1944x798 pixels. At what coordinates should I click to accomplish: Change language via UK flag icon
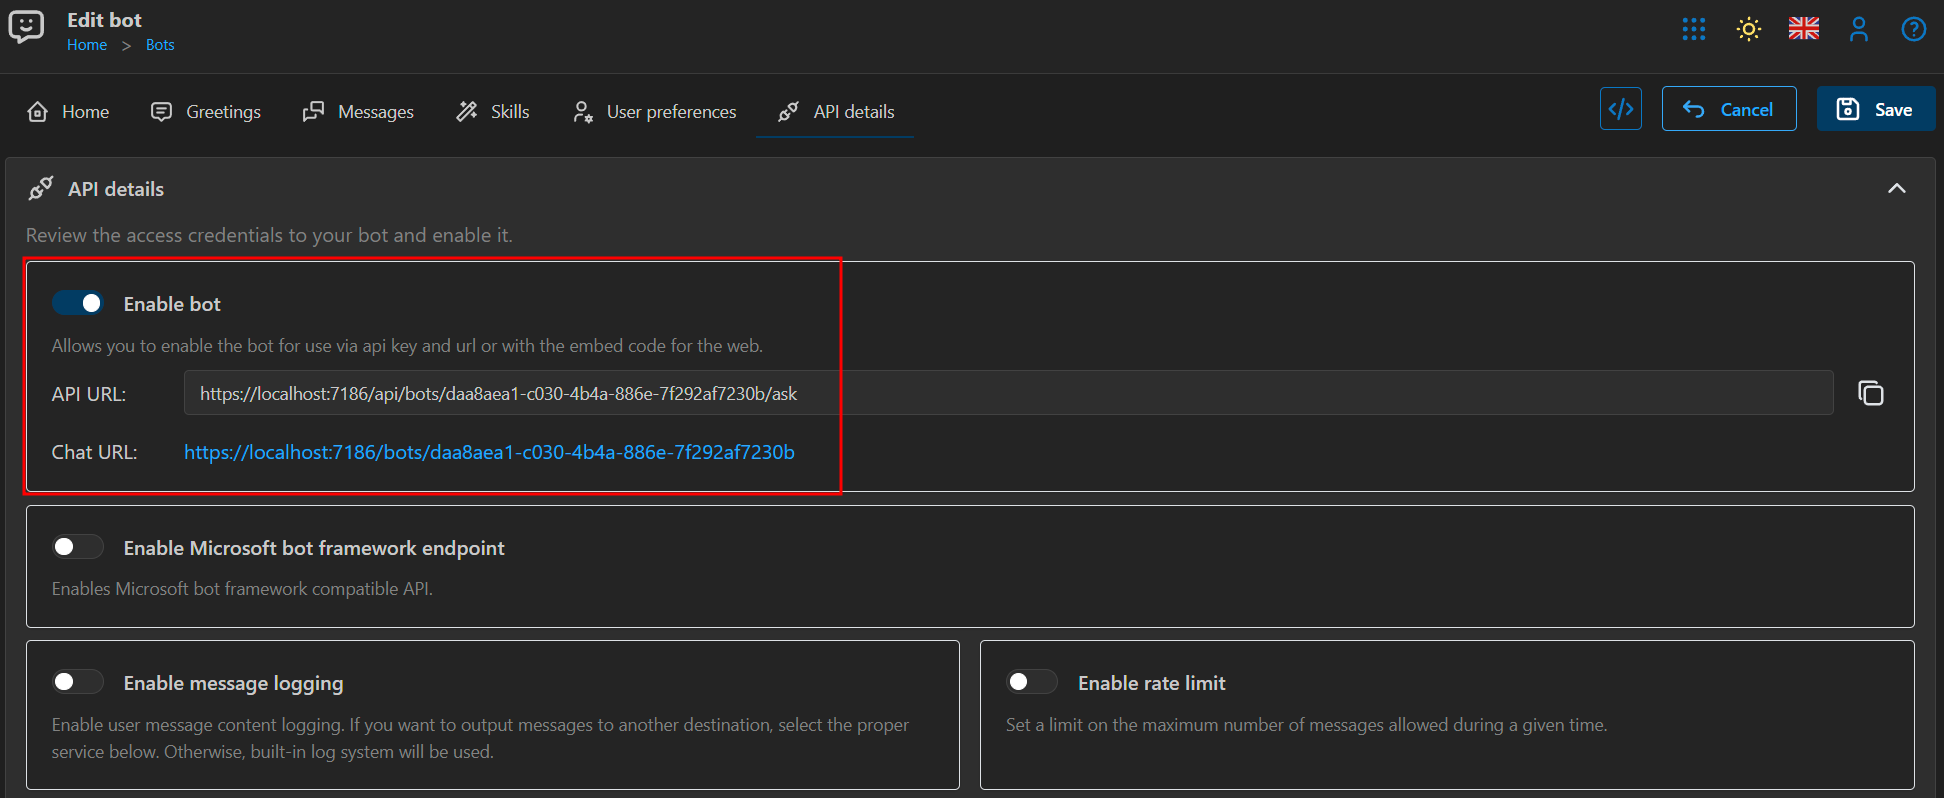(1804, 29)
